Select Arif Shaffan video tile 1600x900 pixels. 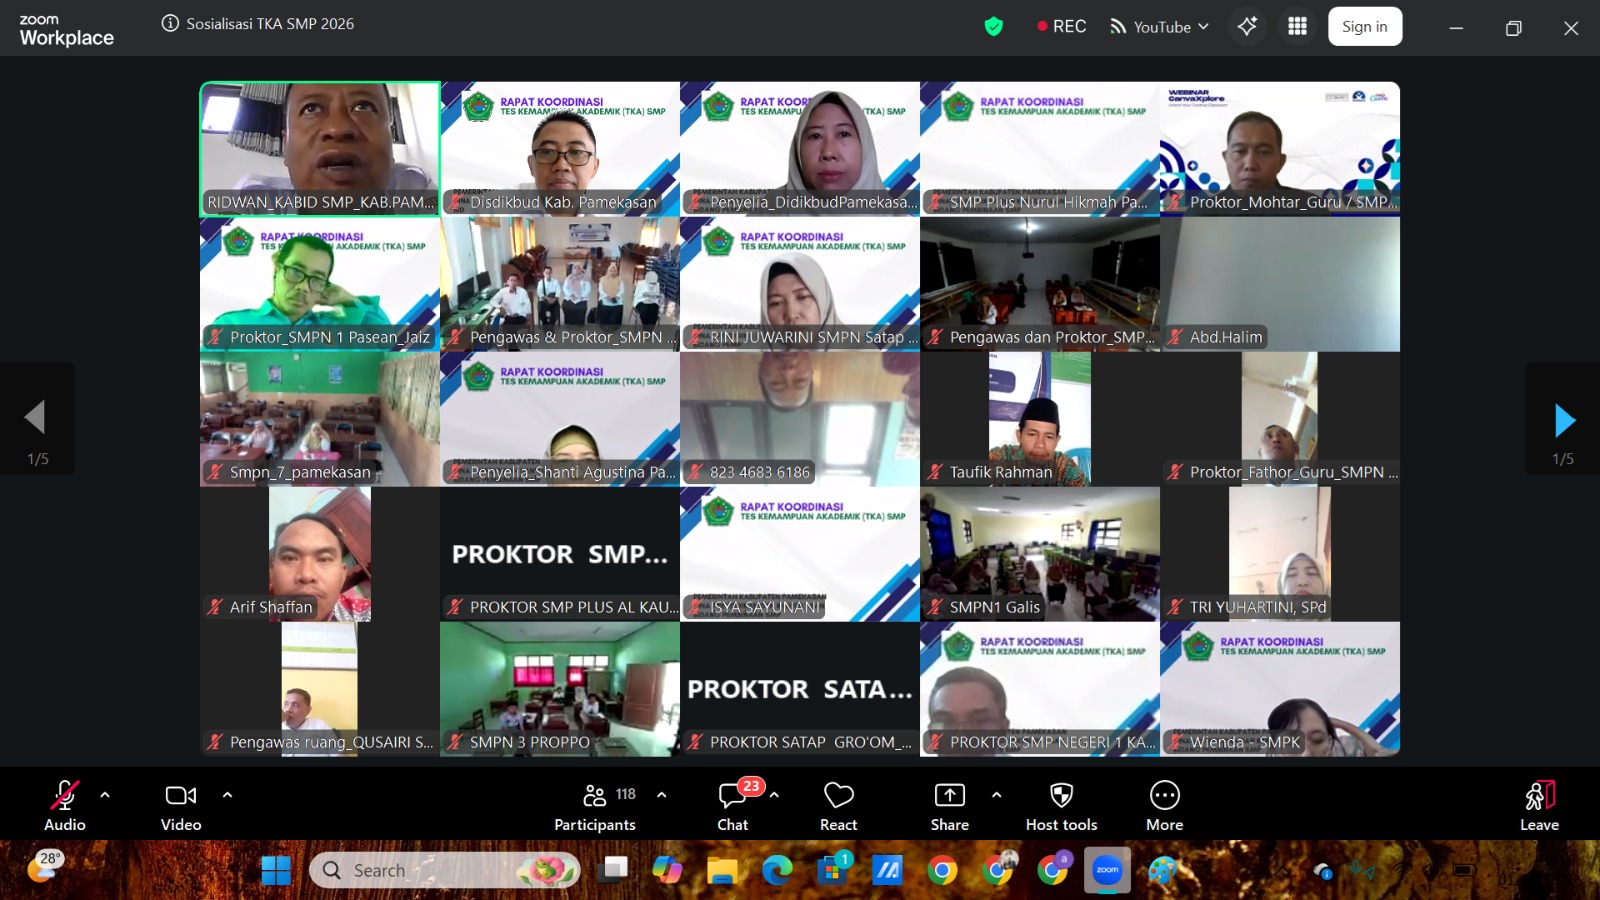click(x=320, y=554)
